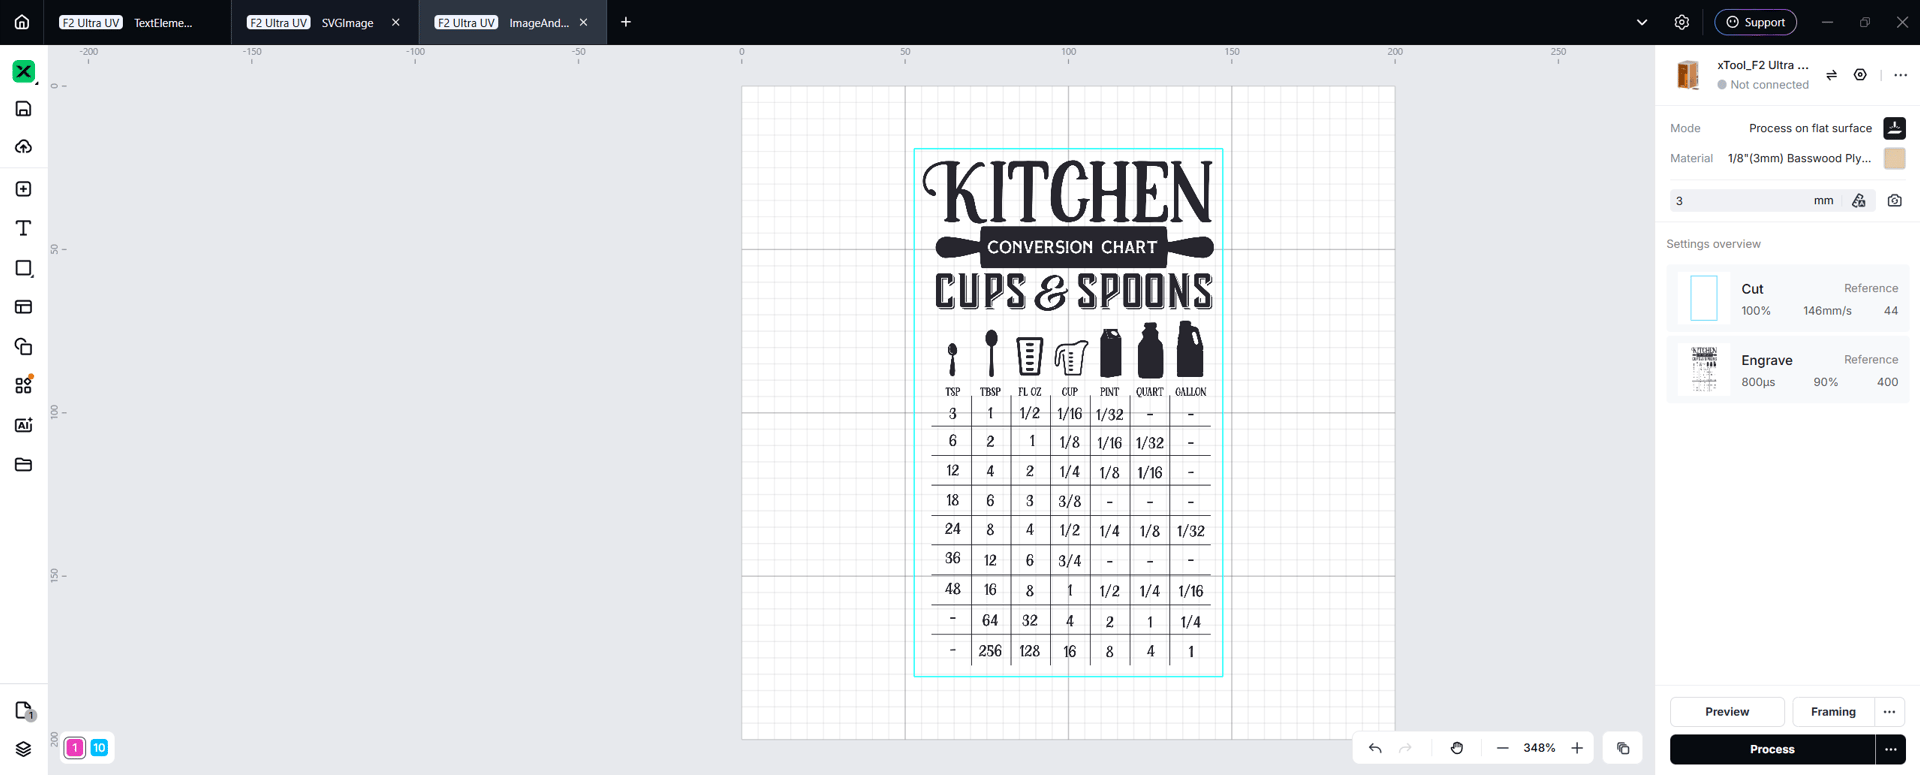This screenshot has width=1920, height=775.
Task: Click the basswood material color swatch
Action: coord(1895,158)
